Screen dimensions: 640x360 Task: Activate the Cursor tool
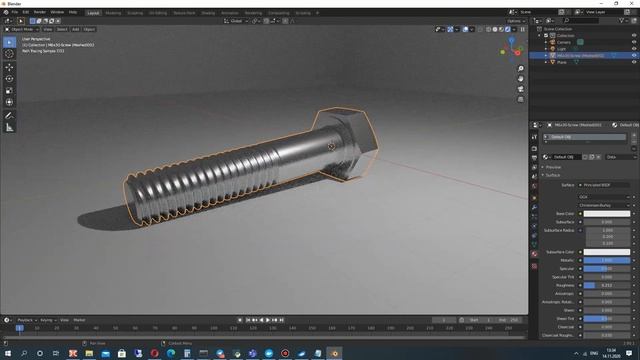pos(9,54)
